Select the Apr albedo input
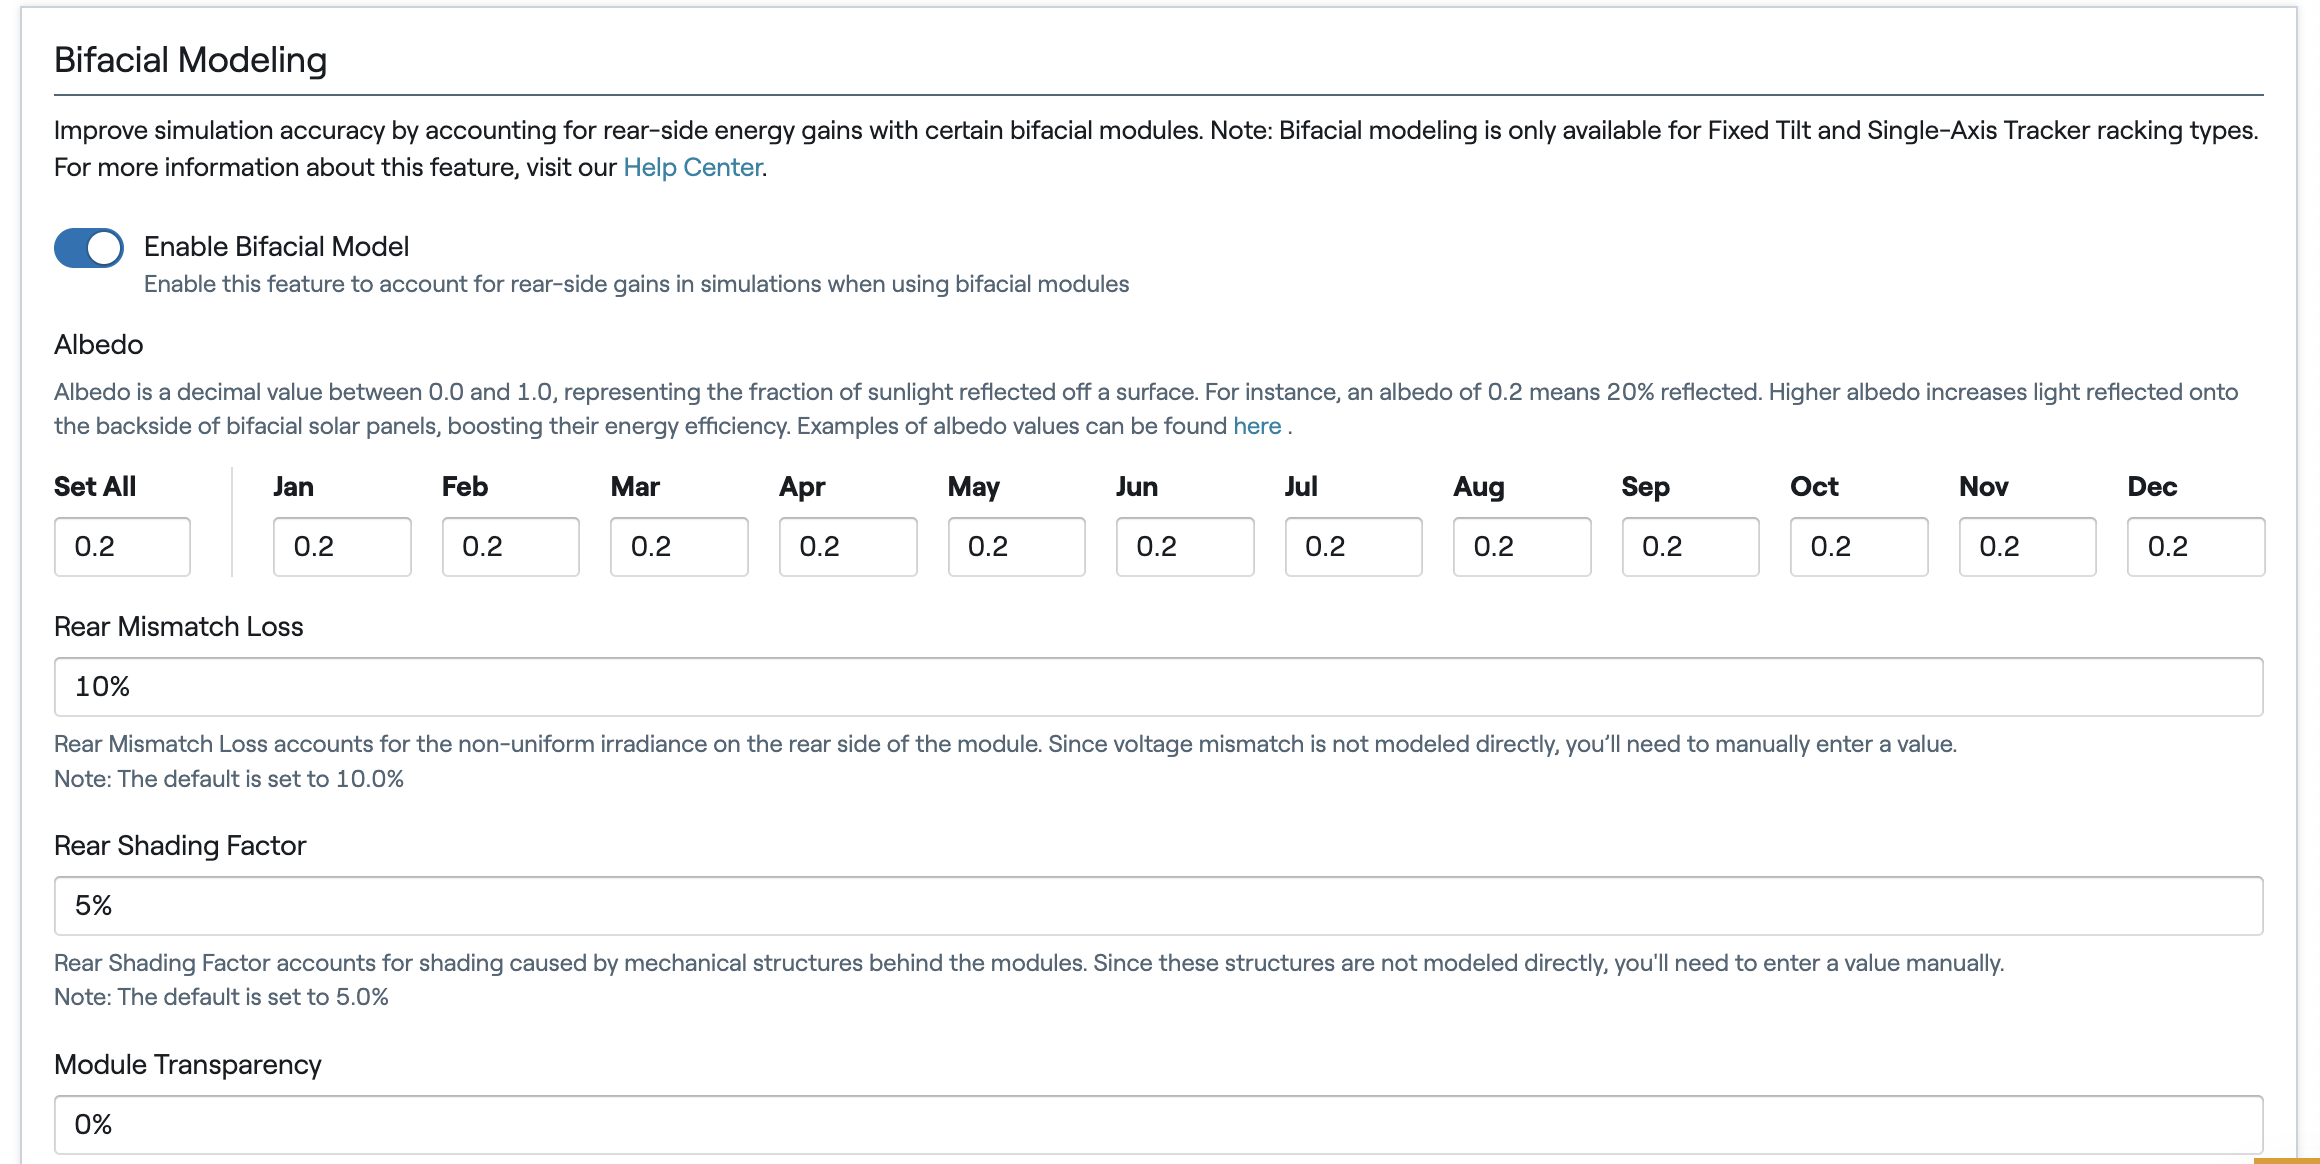The width and height of the screenshot is (2320, 1164). [848, 547]
